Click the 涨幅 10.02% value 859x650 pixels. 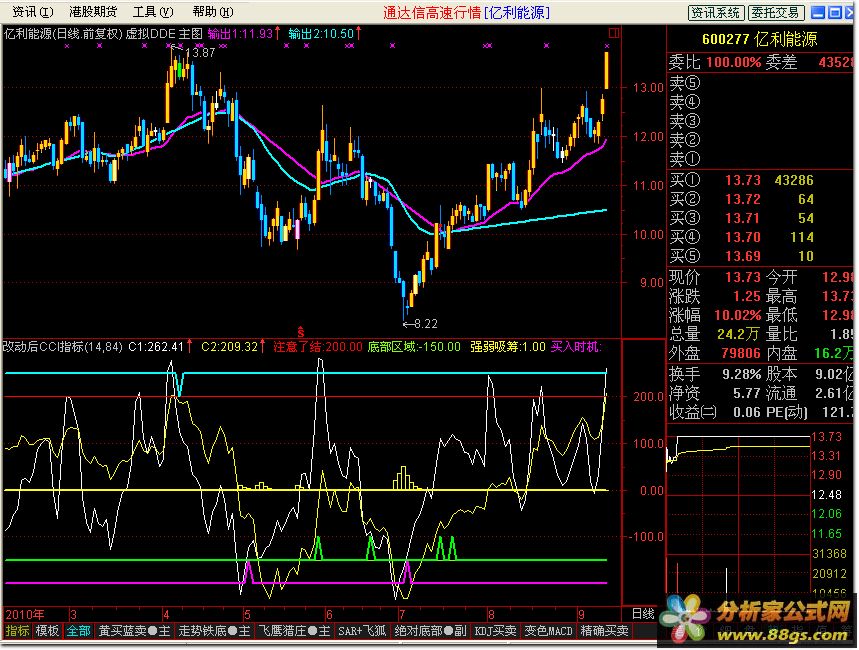(x=737, y=316)
